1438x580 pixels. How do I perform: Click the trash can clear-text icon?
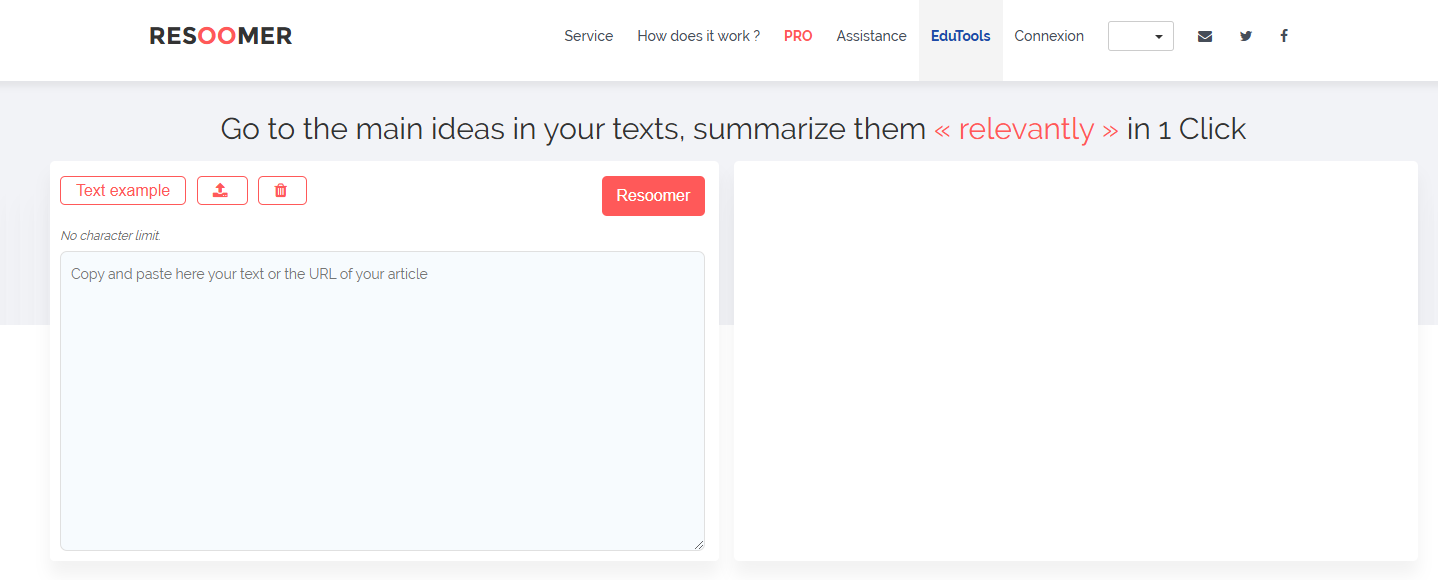tap(282, 190)
